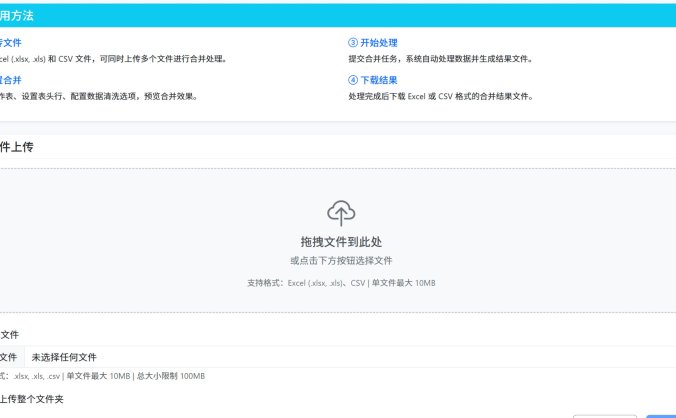The image size is (676, 418).
Task: Click the cloud upload icon
Action: click(x=341, y=213)
